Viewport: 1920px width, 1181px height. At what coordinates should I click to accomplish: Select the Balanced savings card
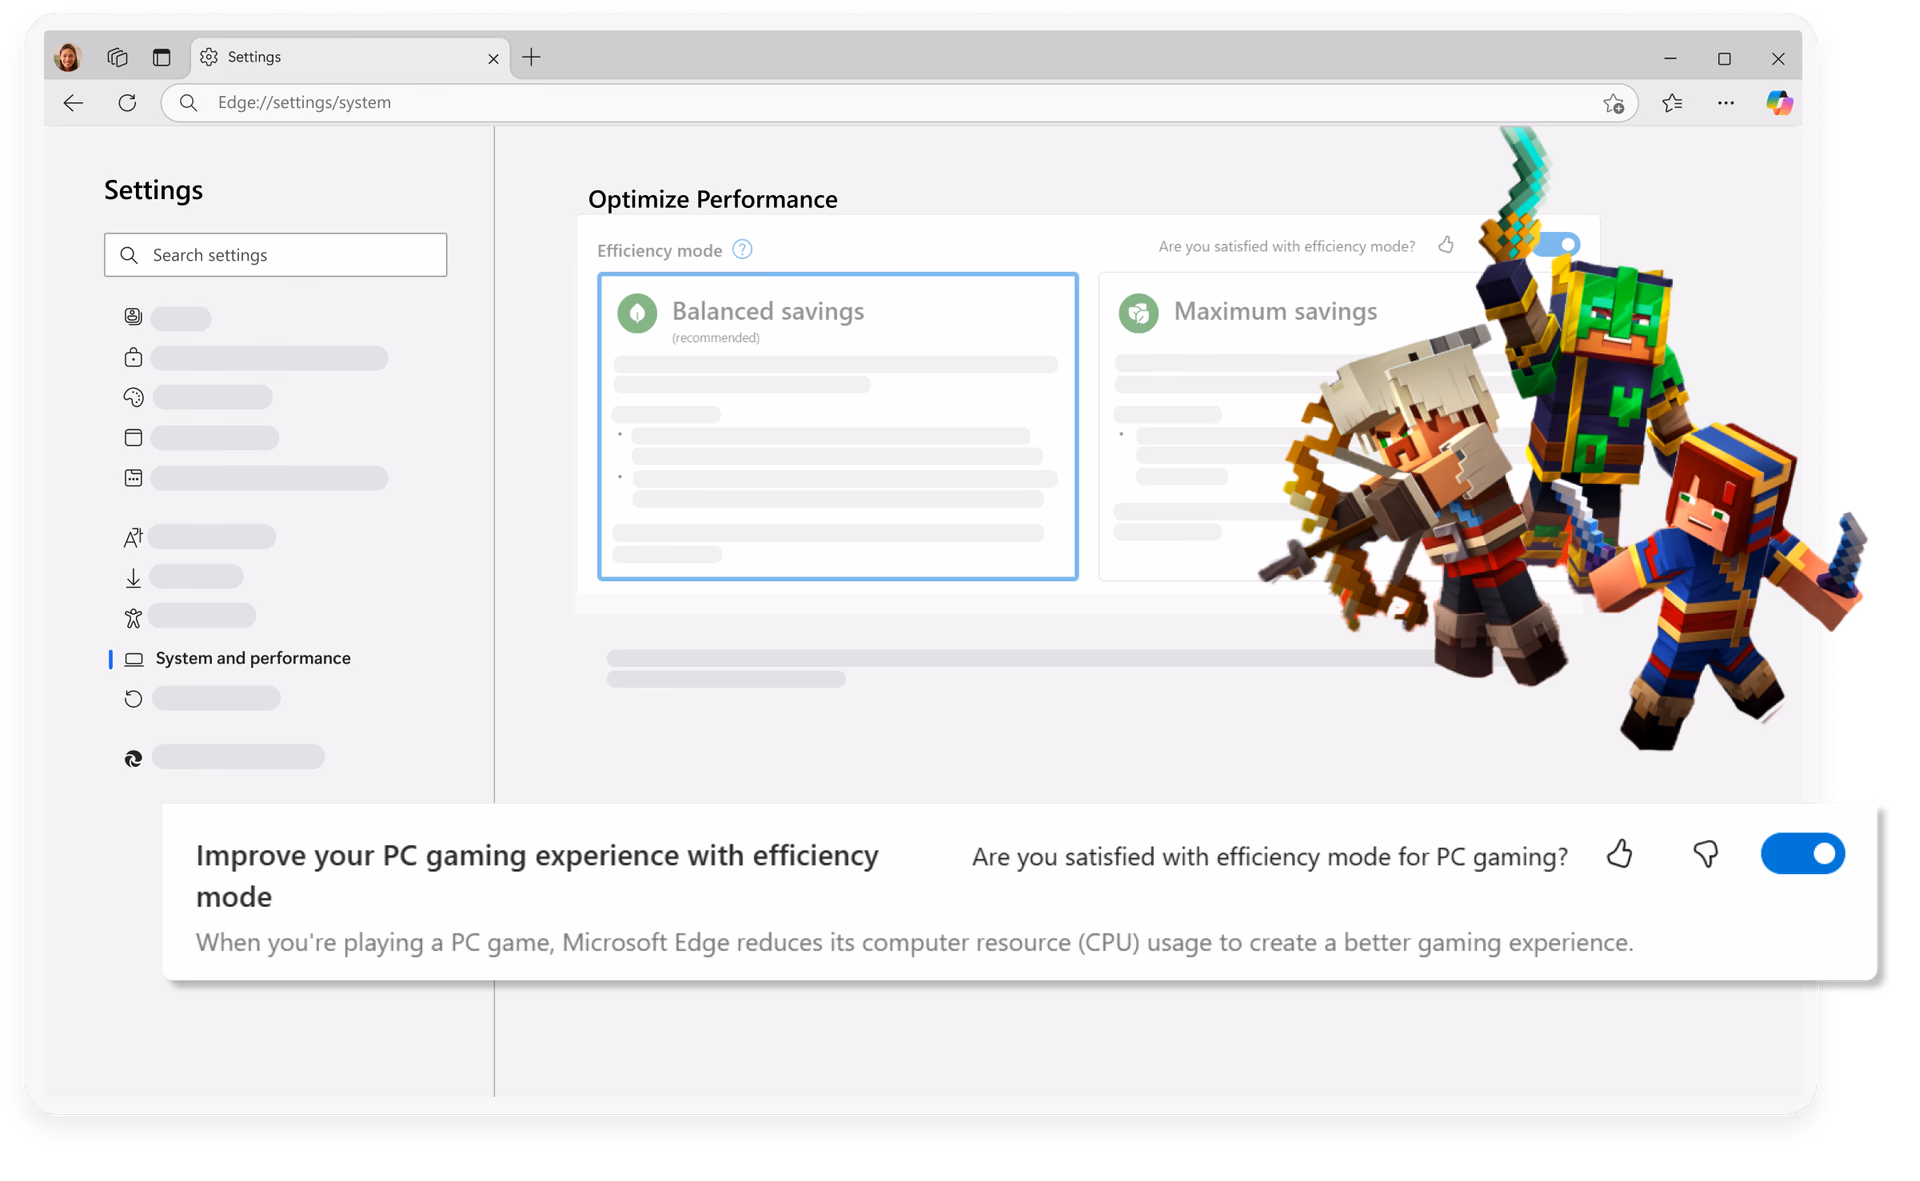pyautogui.click(x=838, y=426)
